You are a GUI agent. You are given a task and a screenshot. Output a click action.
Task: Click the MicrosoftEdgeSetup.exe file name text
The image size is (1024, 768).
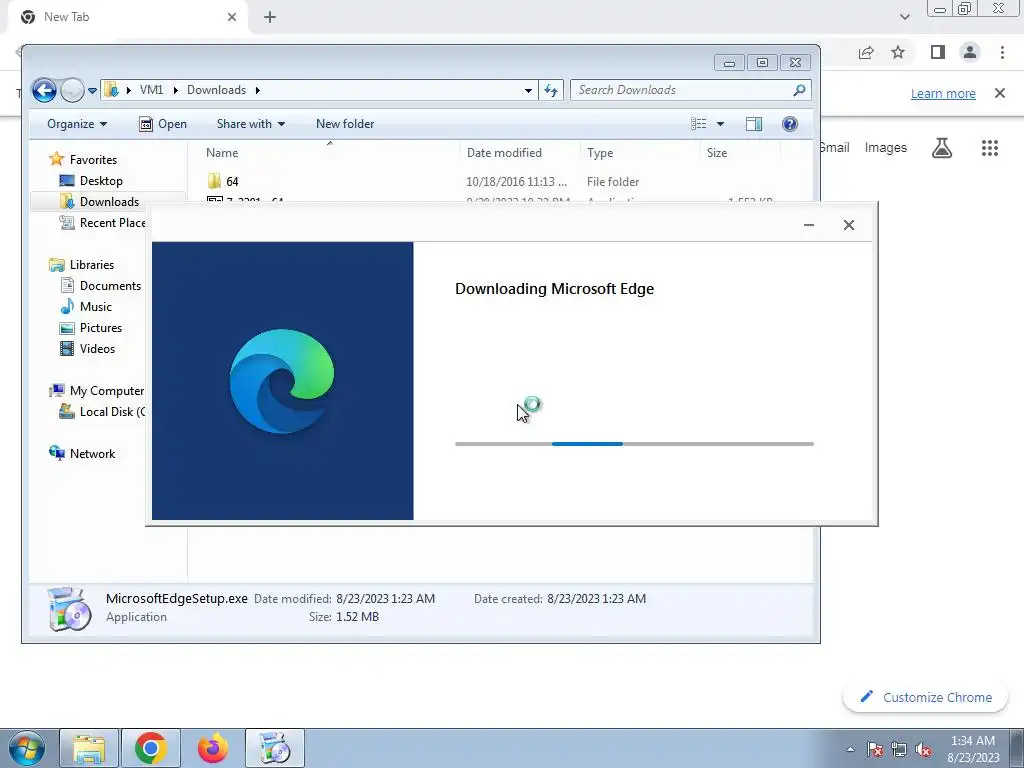(x=176, y=598)
